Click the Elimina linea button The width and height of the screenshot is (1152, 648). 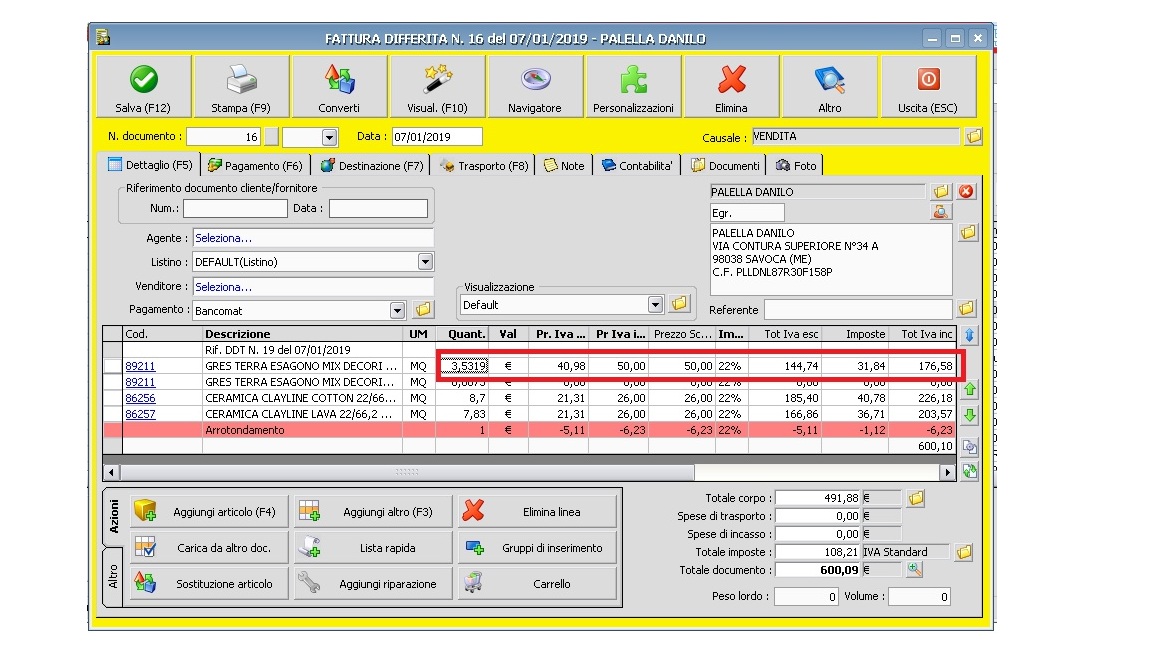pyautogui.click(x=537, y=512)
